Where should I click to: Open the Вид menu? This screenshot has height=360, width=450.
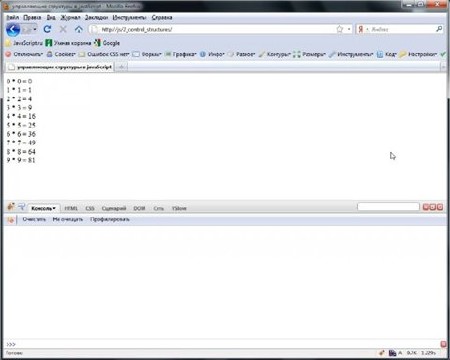[x=51, y=17]
